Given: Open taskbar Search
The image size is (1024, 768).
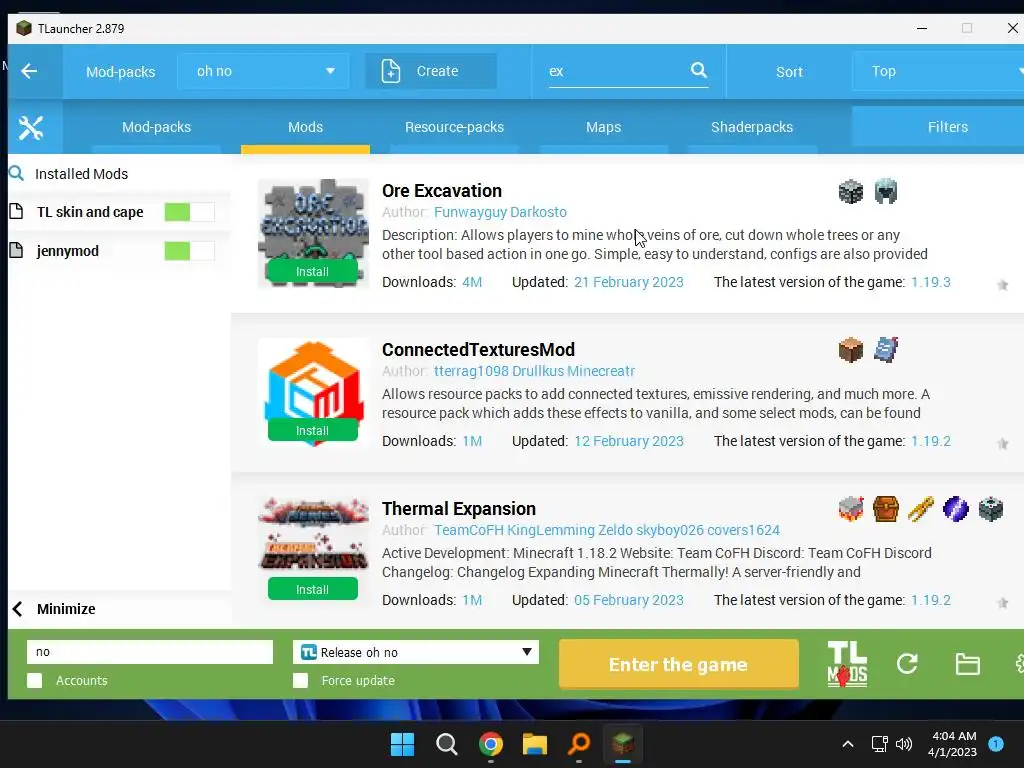Looking at the screenshot, I should [447, 744].
